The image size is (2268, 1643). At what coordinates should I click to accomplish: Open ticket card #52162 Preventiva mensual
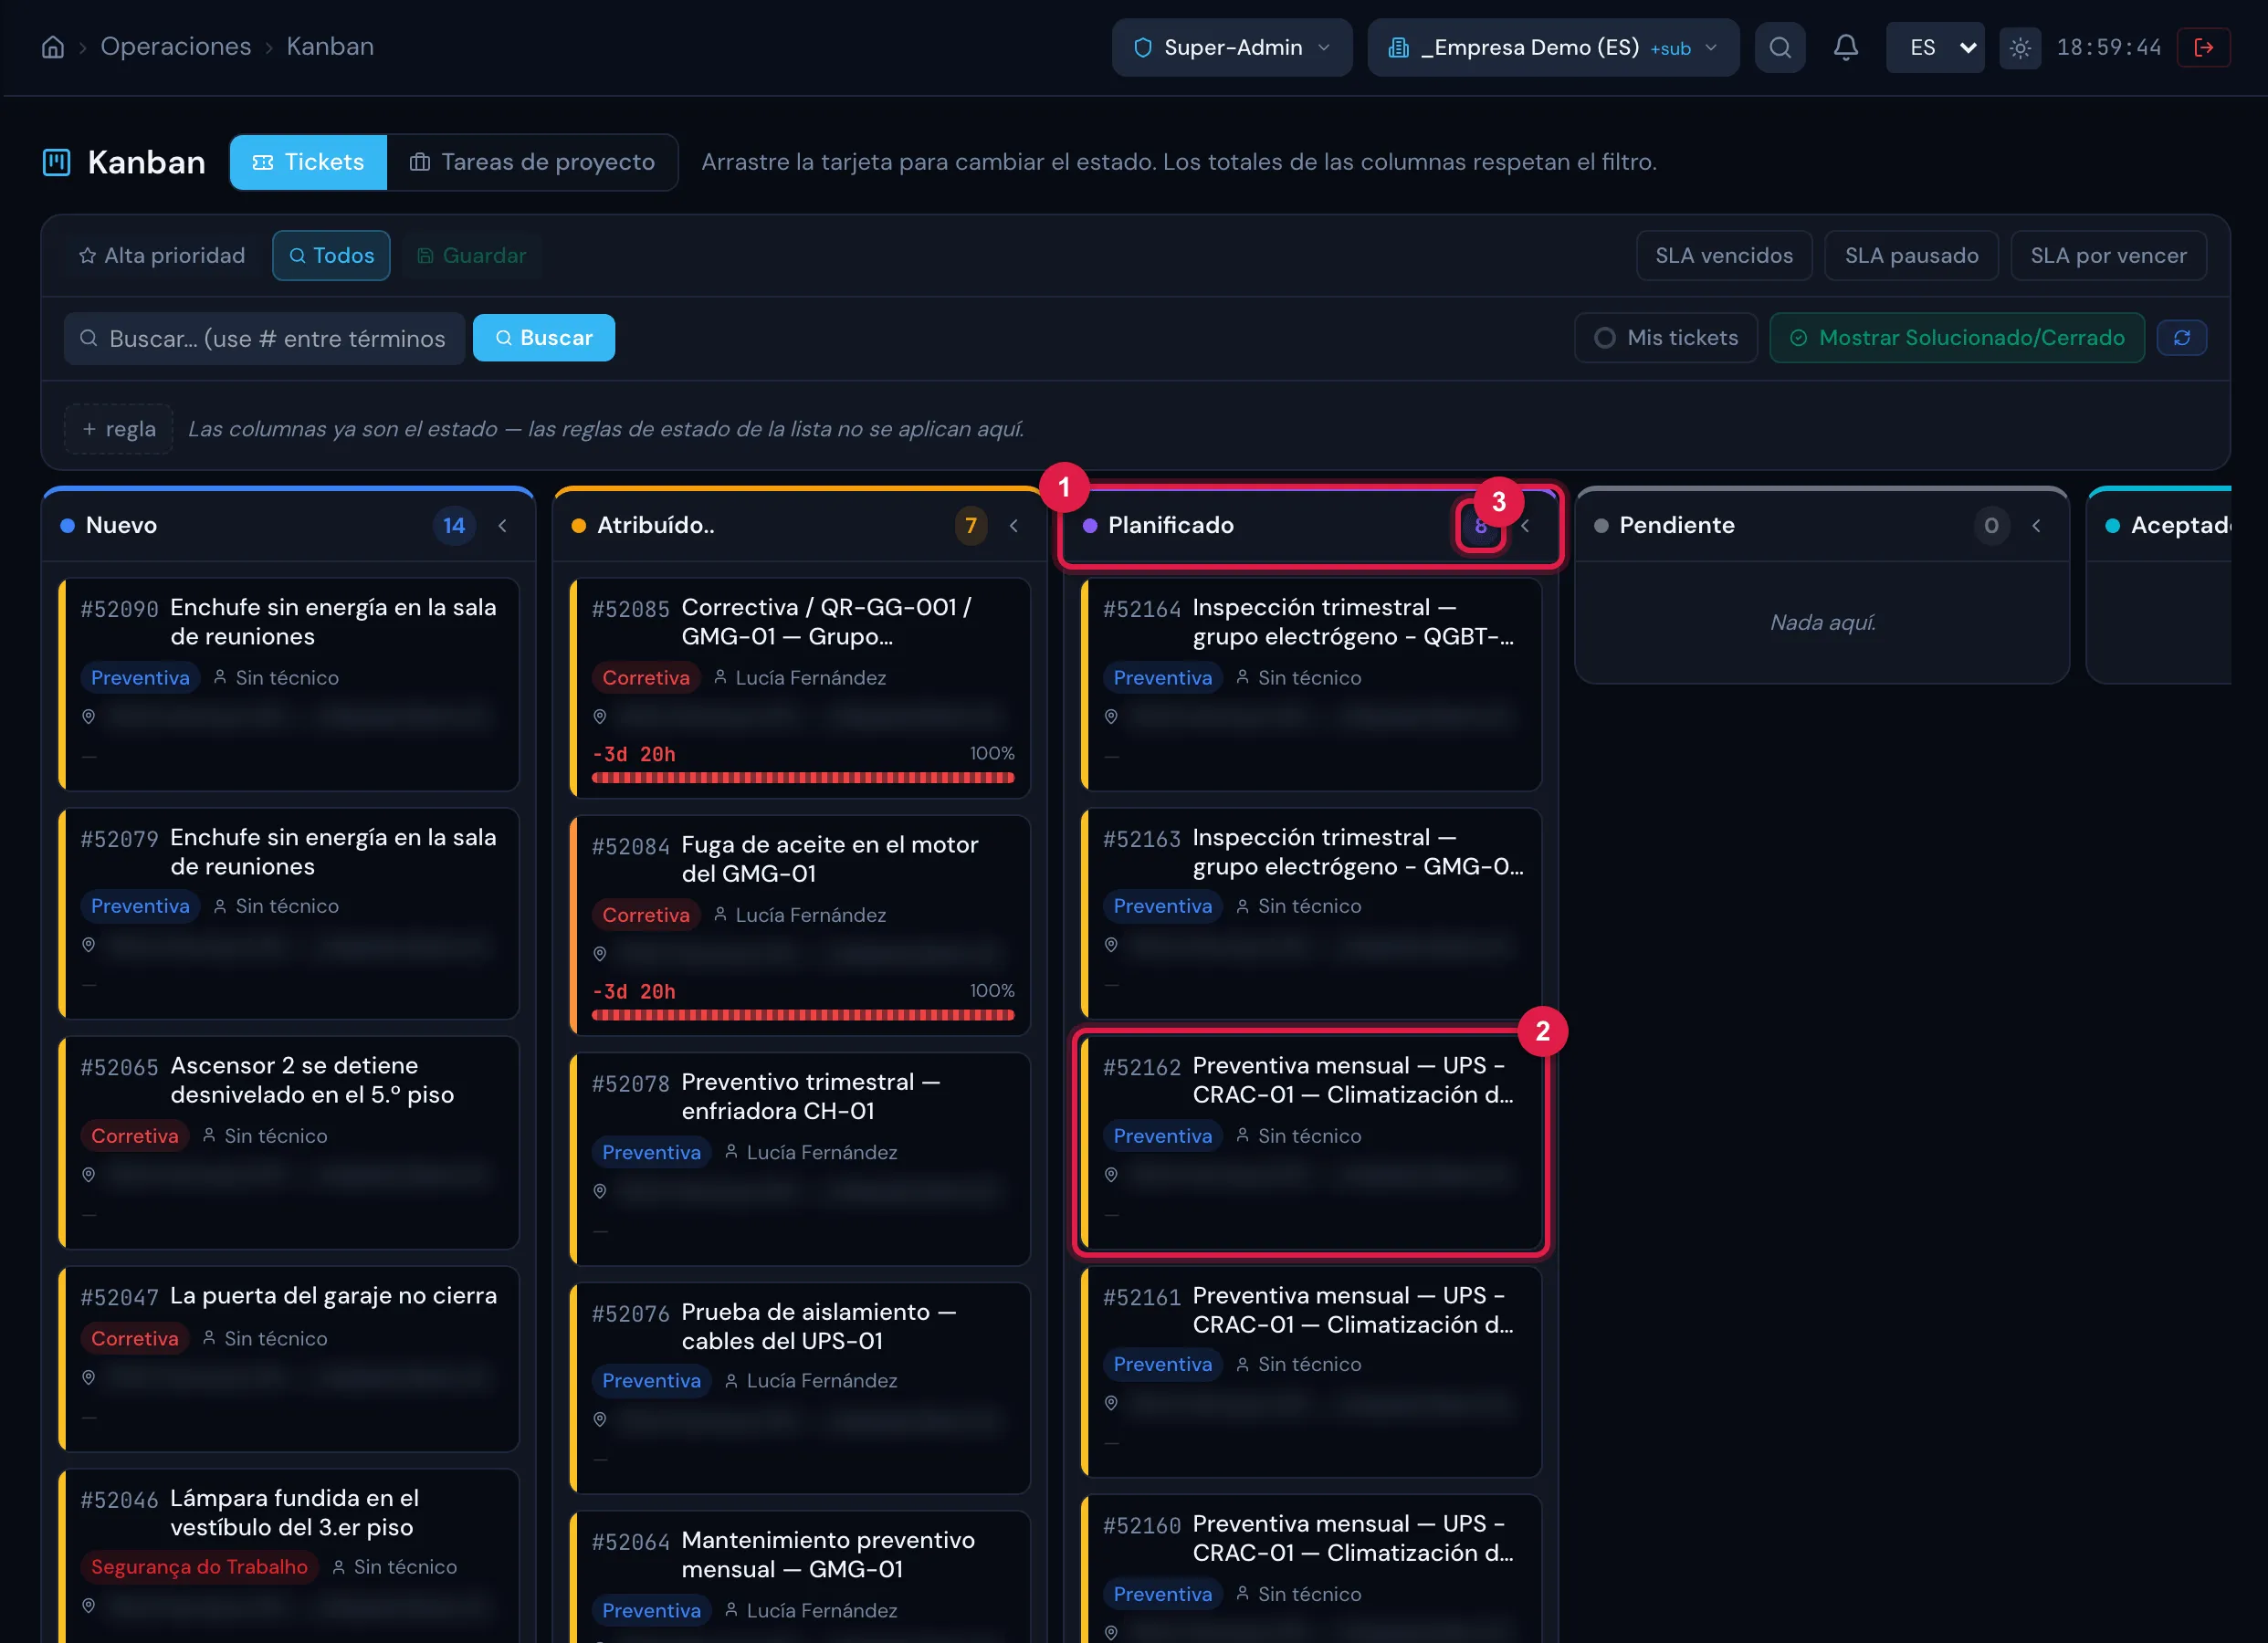(1311, 1143)
